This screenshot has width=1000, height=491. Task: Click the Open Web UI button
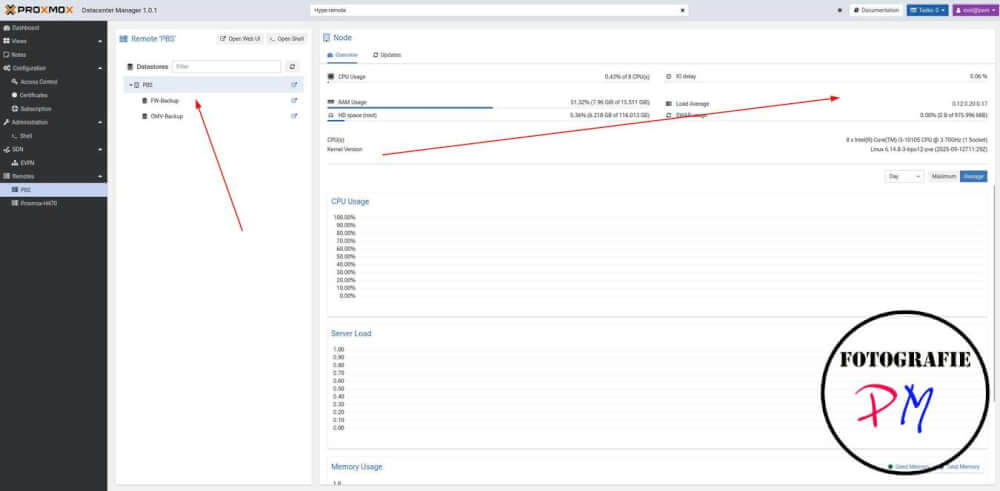(x=240, y=39)
